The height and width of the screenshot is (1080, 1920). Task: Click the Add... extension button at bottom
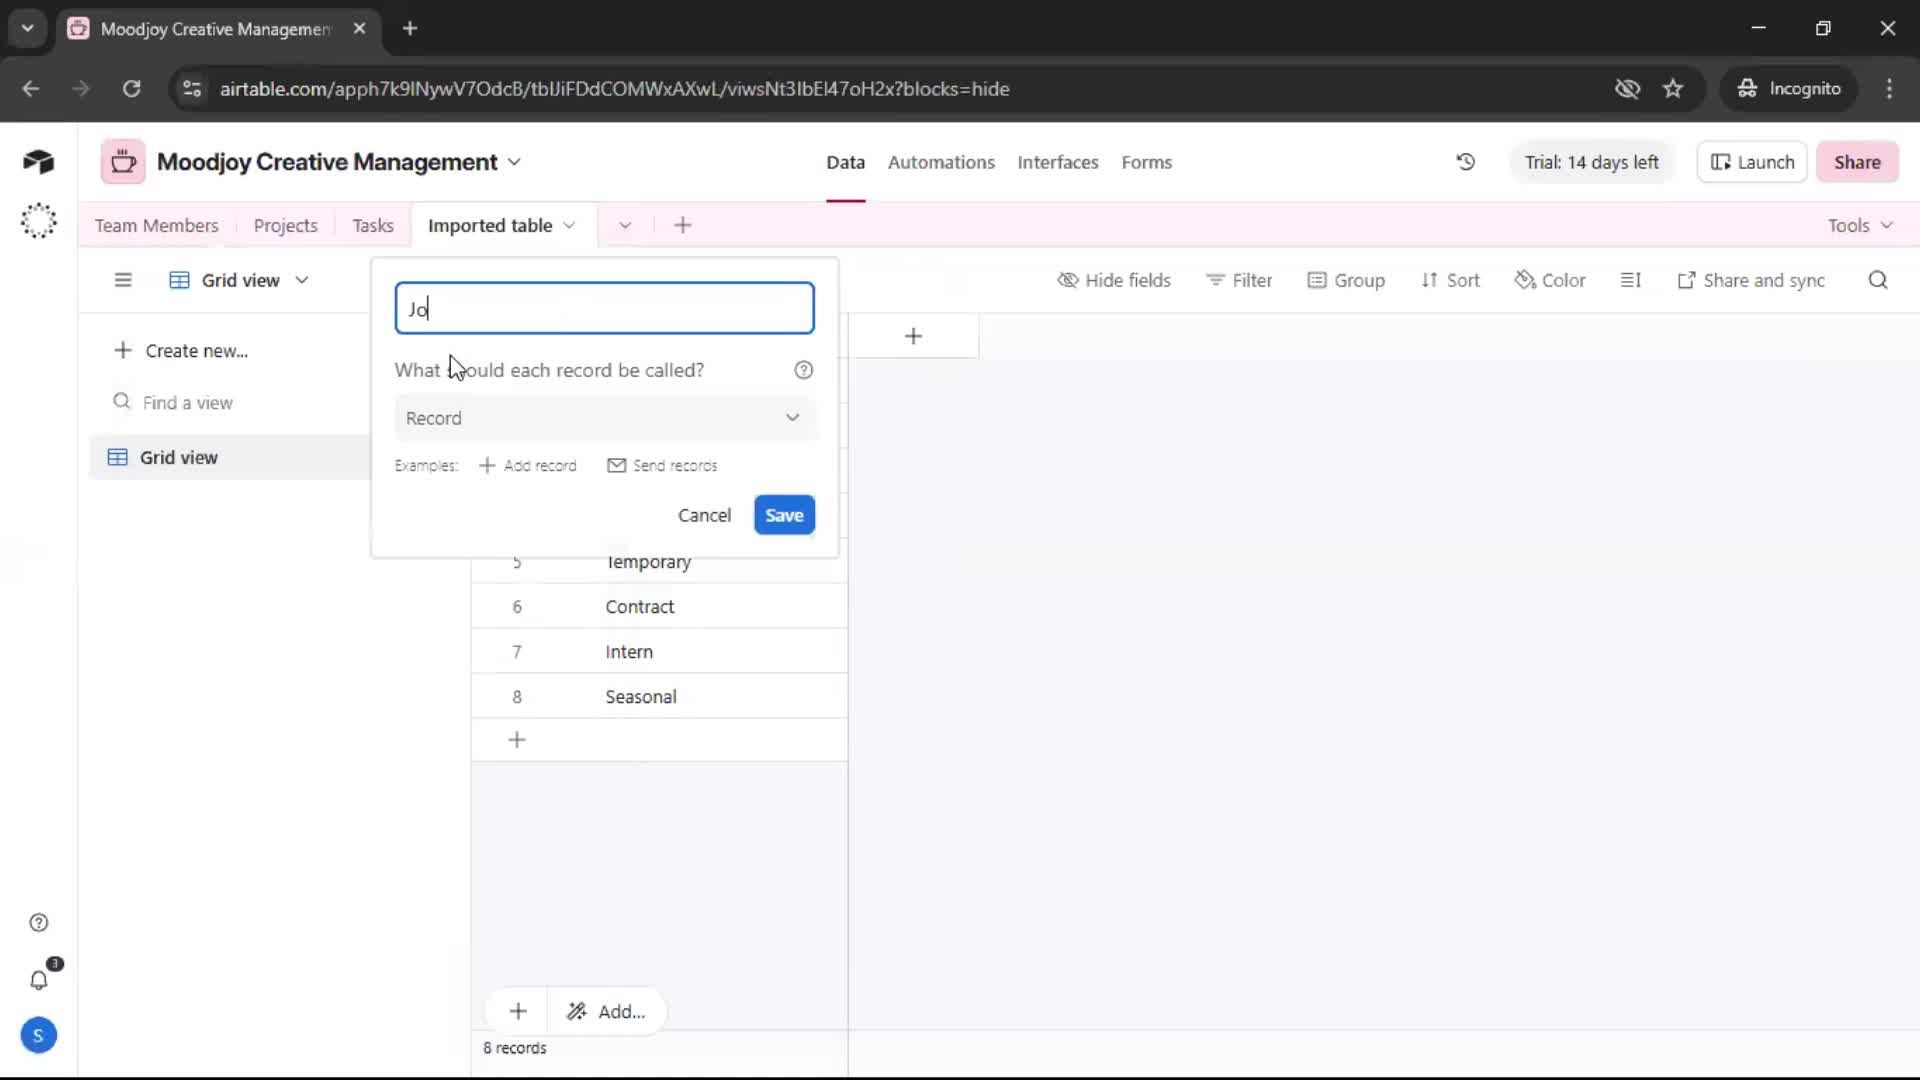606,1011
